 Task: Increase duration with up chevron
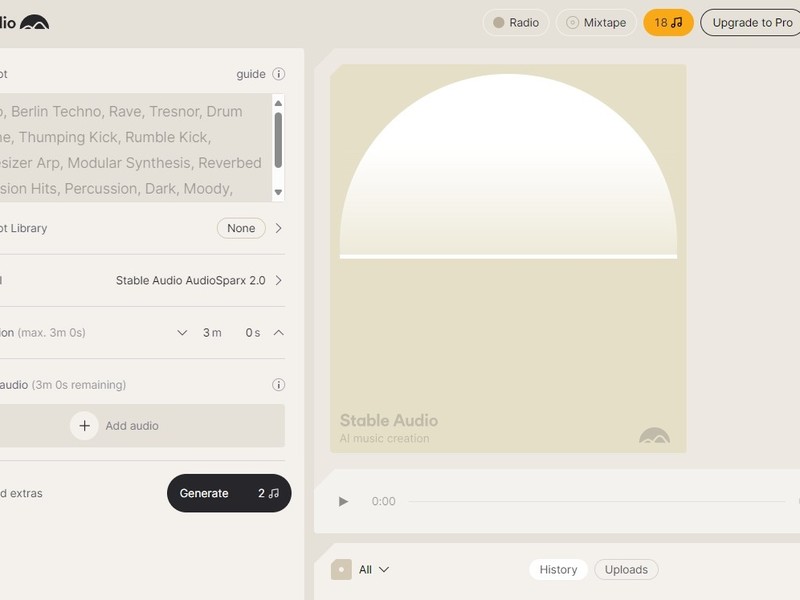(x=279, y=333)
